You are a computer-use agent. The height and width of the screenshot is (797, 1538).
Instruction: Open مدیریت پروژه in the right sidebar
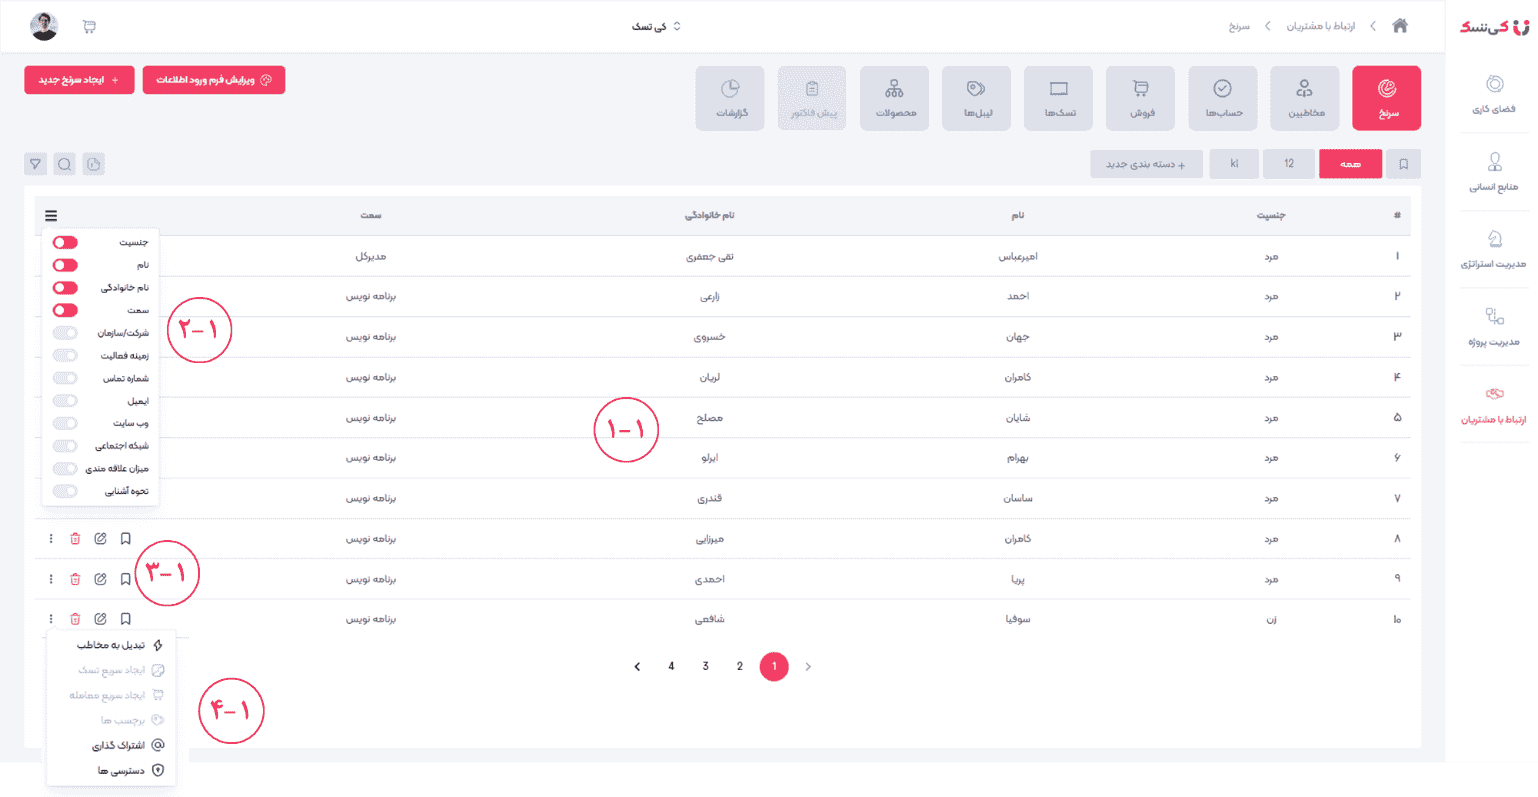pos(1494,327)
